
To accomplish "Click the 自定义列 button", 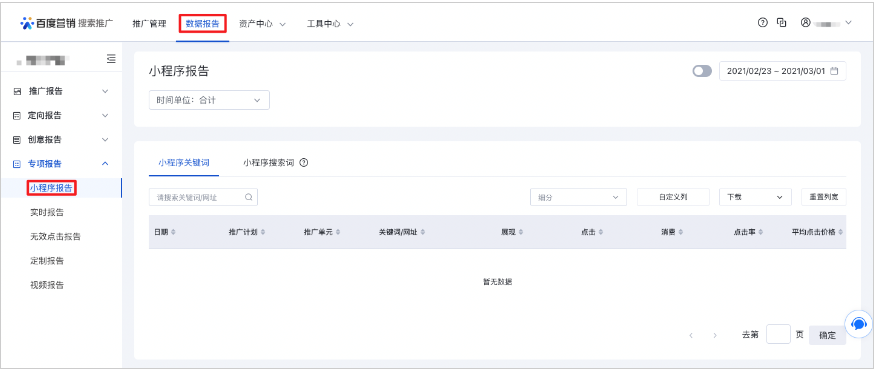I will coord(673,197).
